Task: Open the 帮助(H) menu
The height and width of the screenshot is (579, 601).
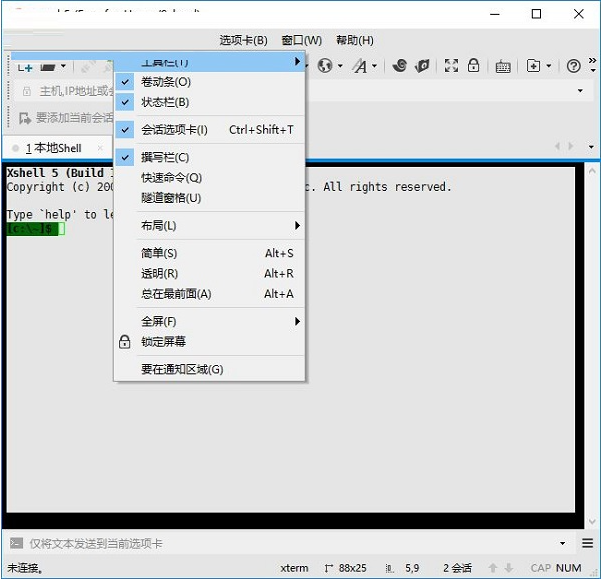Action: (x=355, y=40)
